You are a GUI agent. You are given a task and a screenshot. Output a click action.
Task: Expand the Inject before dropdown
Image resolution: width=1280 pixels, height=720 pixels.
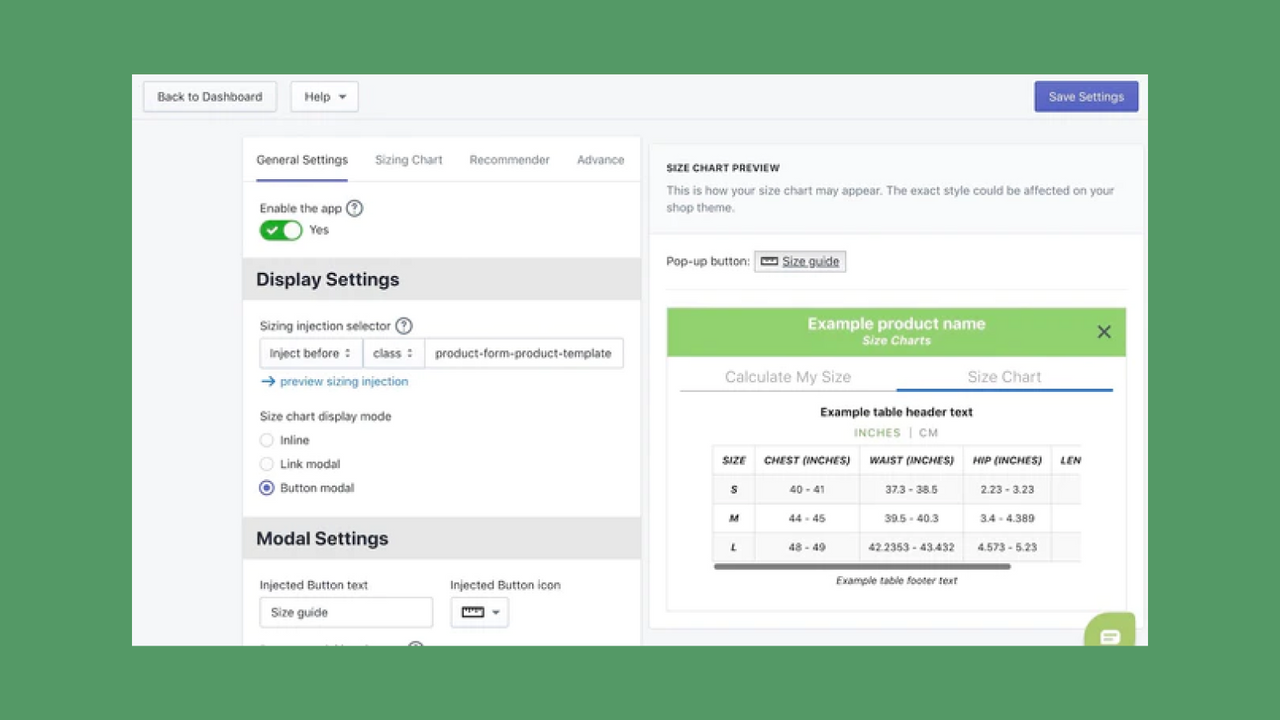(310, 353)
